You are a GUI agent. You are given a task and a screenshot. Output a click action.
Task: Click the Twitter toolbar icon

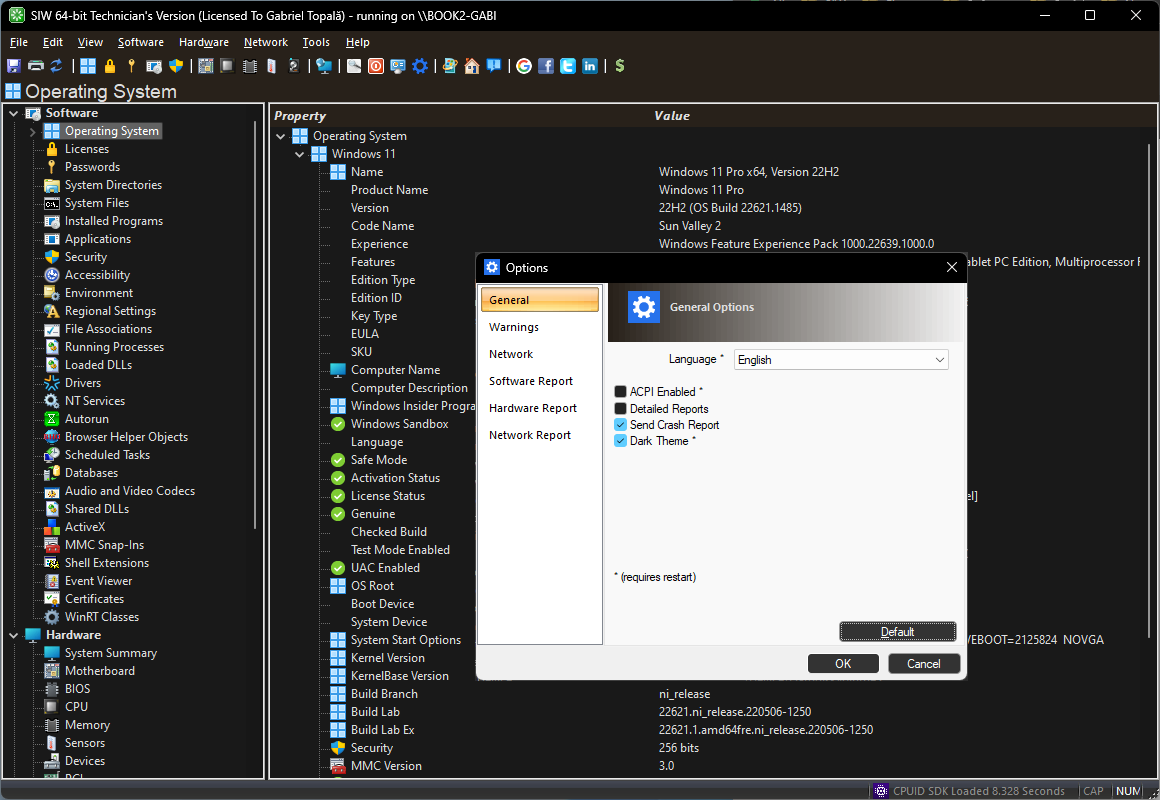tap(568, 66)
